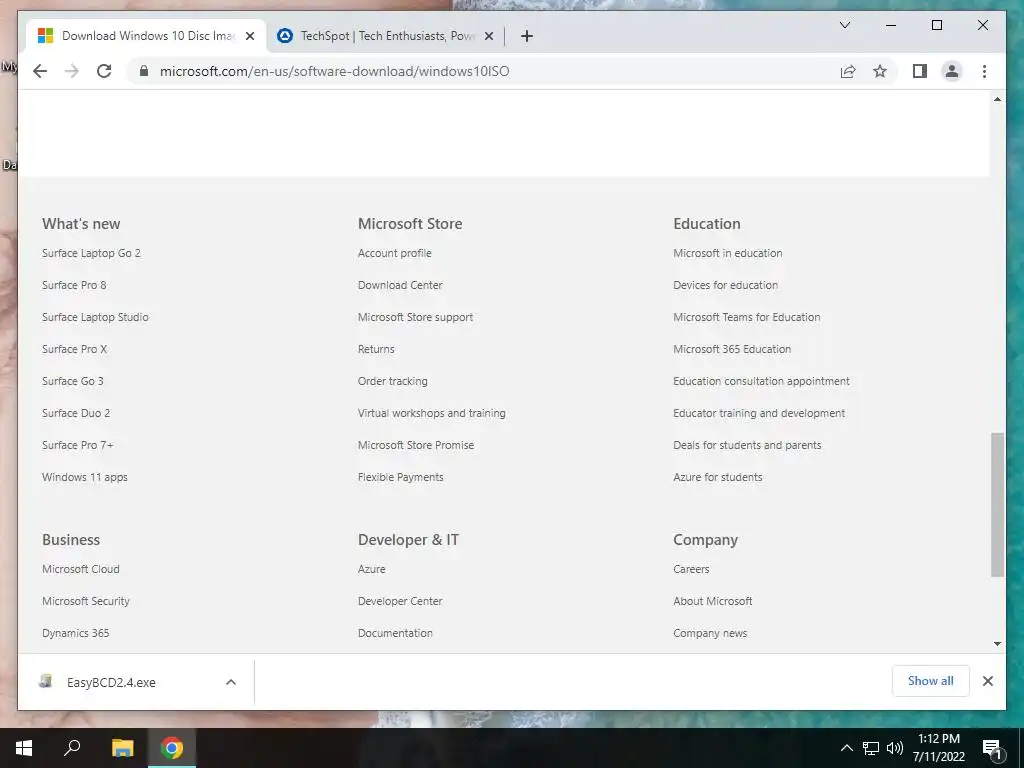Open the Surface Laptop Studio link
Screen dimensions: 1024x768
click(x=95, y=317)
